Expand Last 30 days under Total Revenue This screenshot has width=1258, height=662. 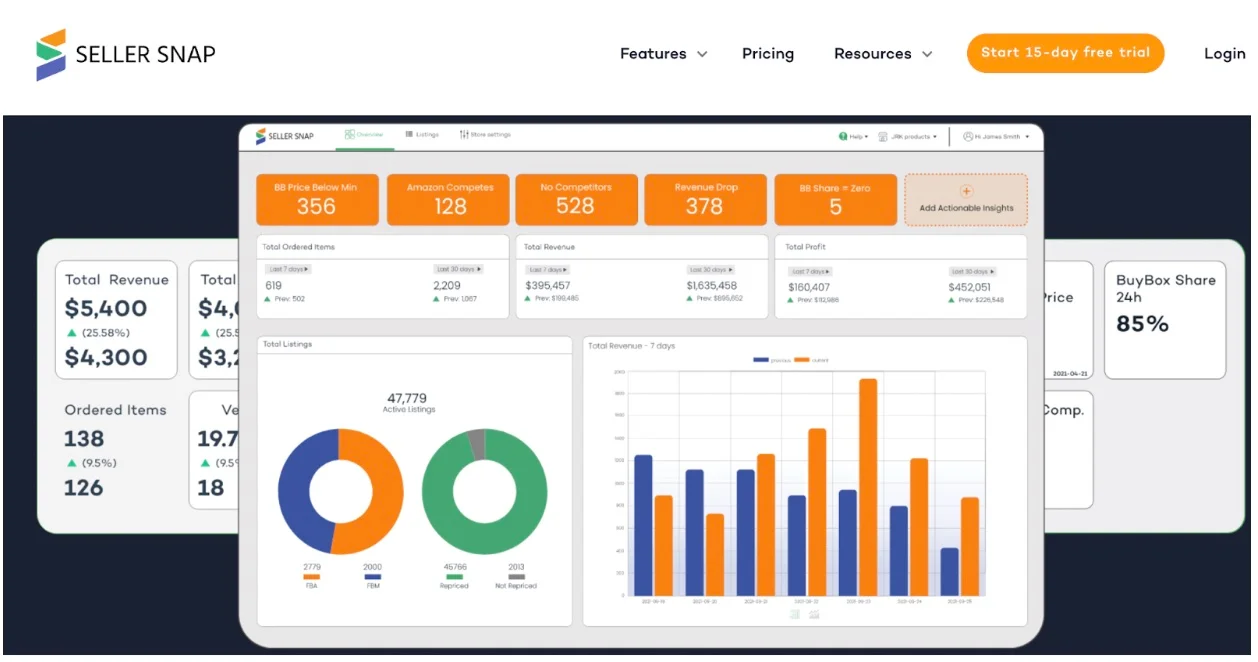(713, 270)
